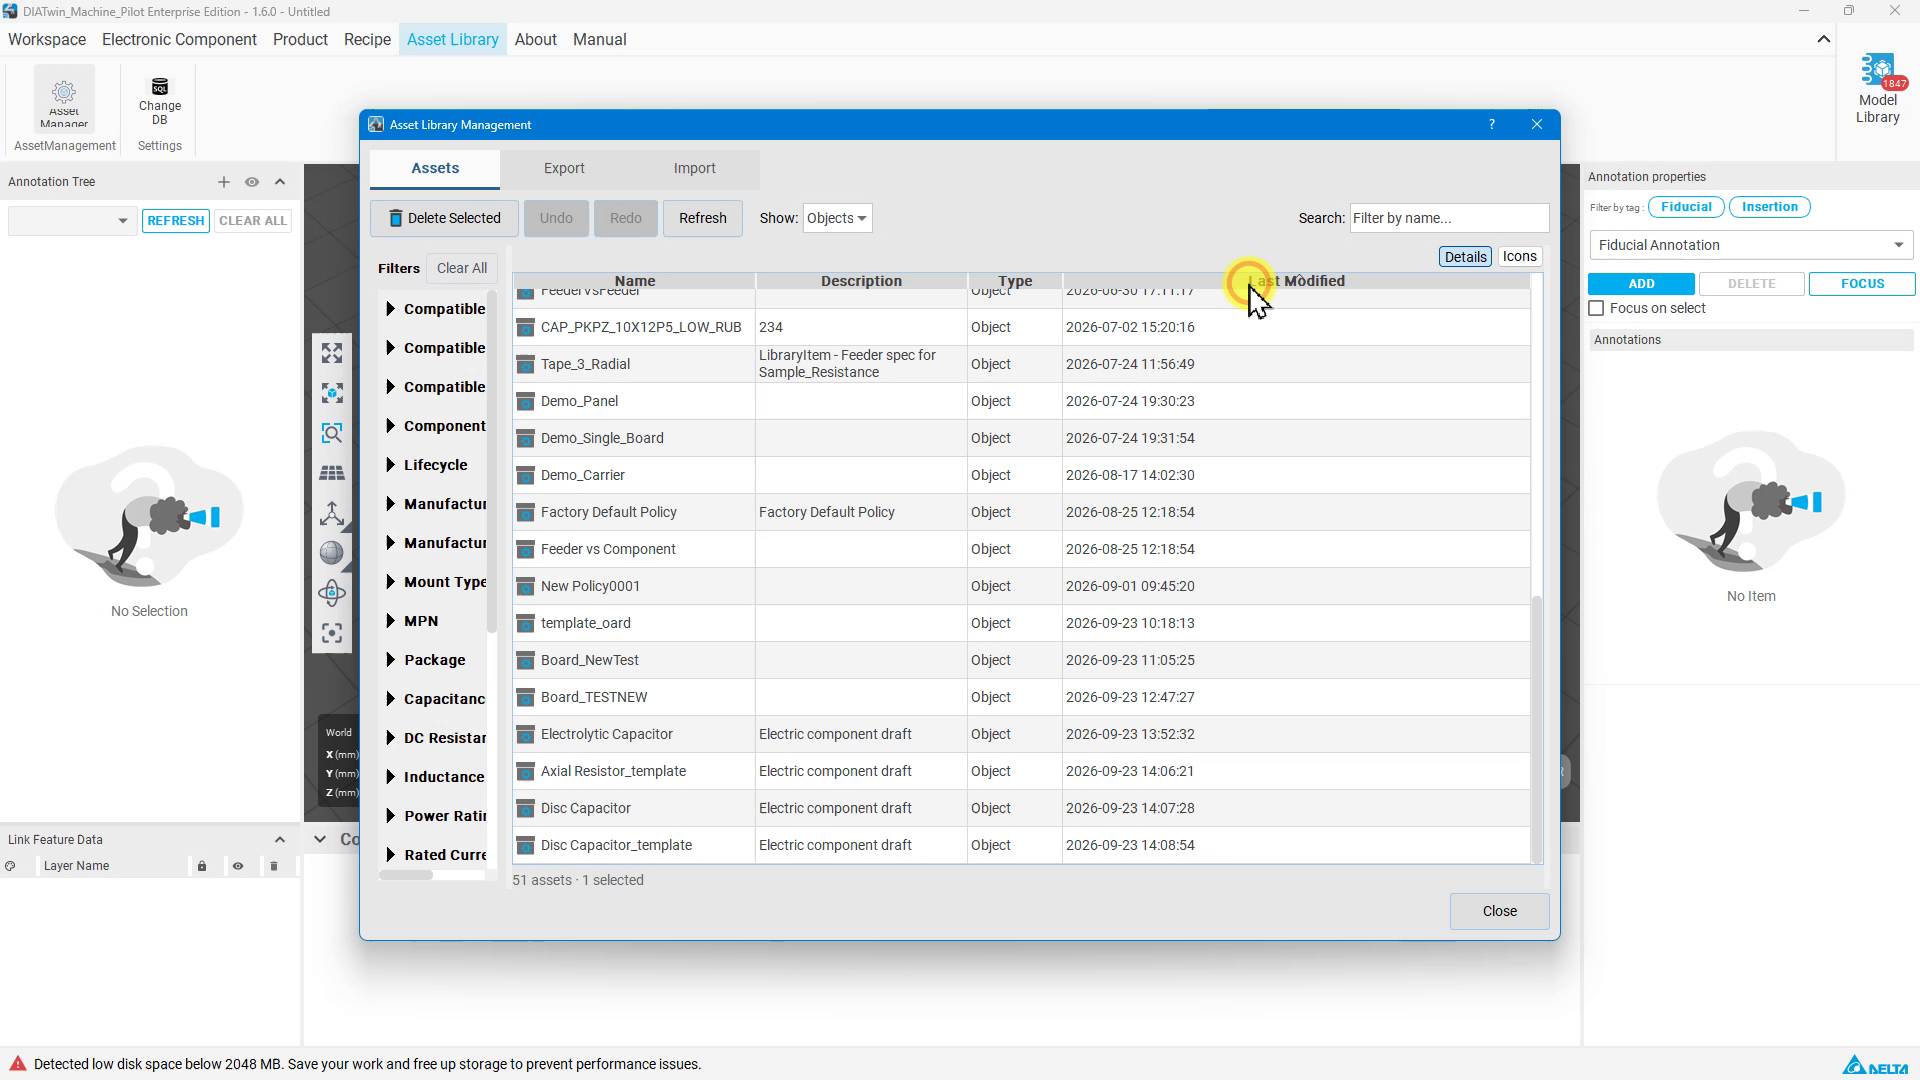Click the fit-to-object cube view icon
The image size is (1920, 1080).
332,393
